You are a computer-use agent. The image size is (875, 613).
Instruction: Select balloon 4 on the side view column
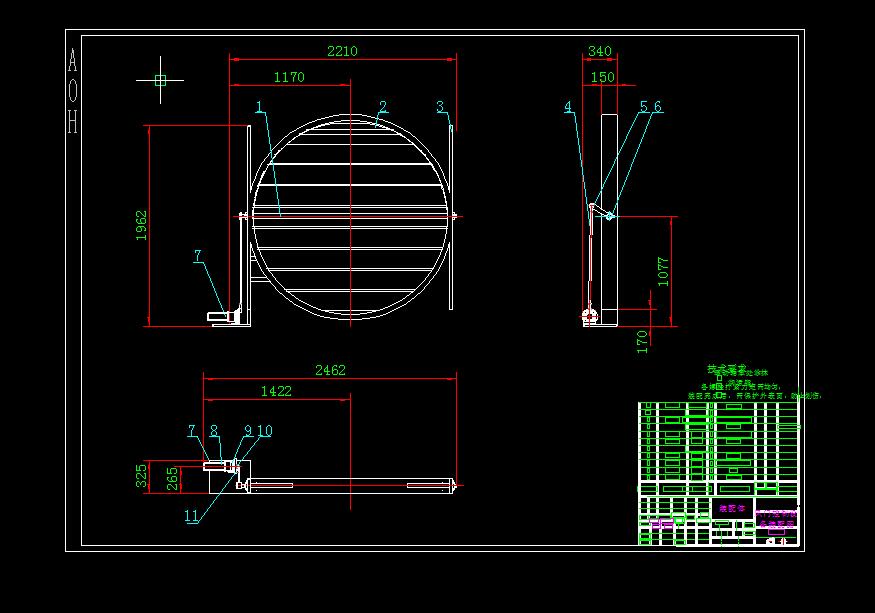(568, 106)
